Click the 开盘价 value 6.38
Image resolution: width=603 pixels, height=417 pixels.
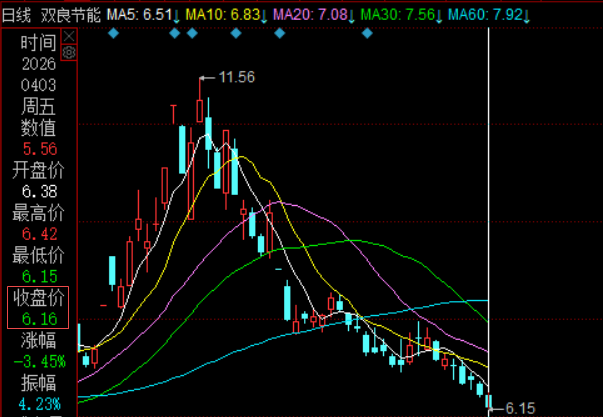pos(38,191)
